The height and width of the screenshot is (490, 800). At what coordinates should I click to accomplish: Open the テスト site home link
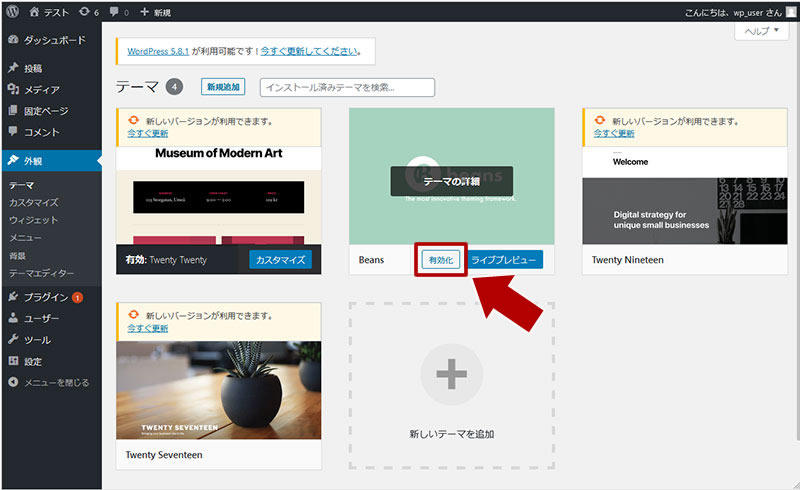click(x=49, y=12)
